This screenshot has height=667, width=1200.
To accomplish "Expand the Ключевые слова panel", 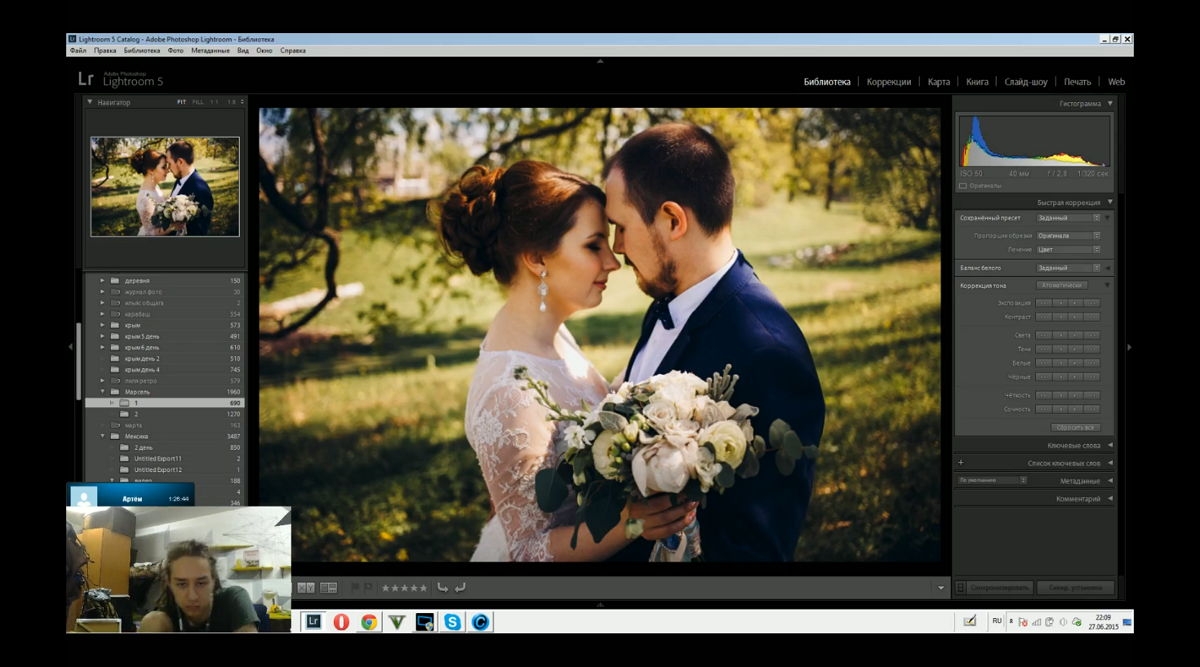I will pyautogui.click(x=1110, y=445).
